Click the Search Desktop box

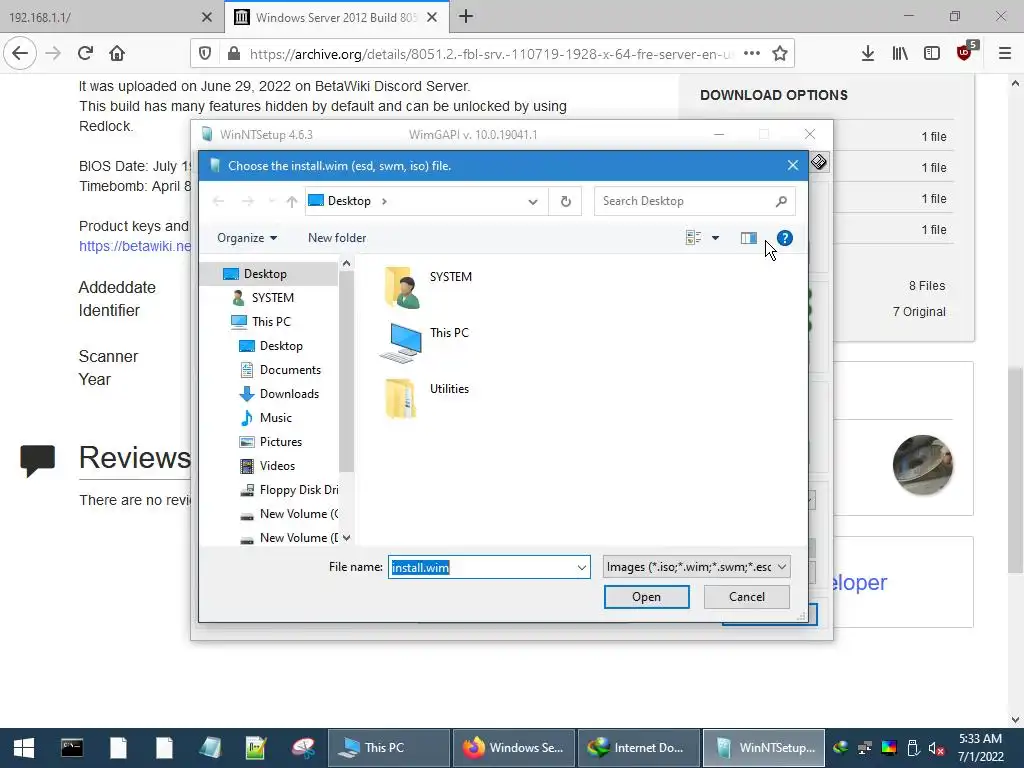coord(695,201)
